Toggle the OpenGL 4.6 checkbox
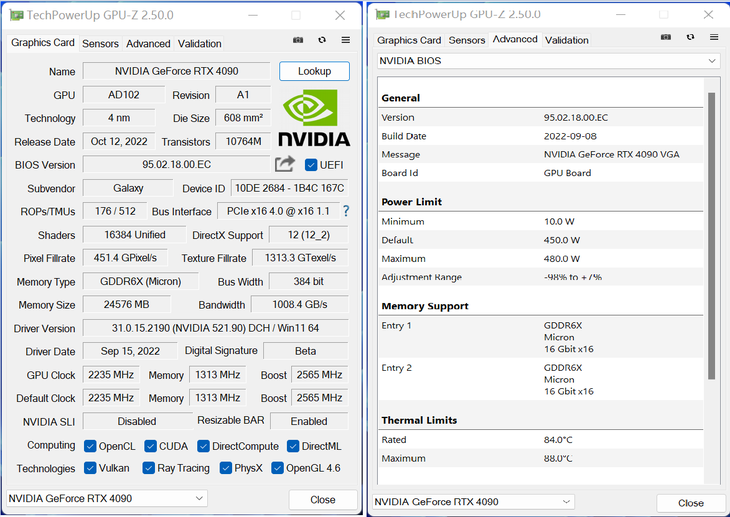The width and height of the screenshot is (730, 517). click(x=277, y=468)
